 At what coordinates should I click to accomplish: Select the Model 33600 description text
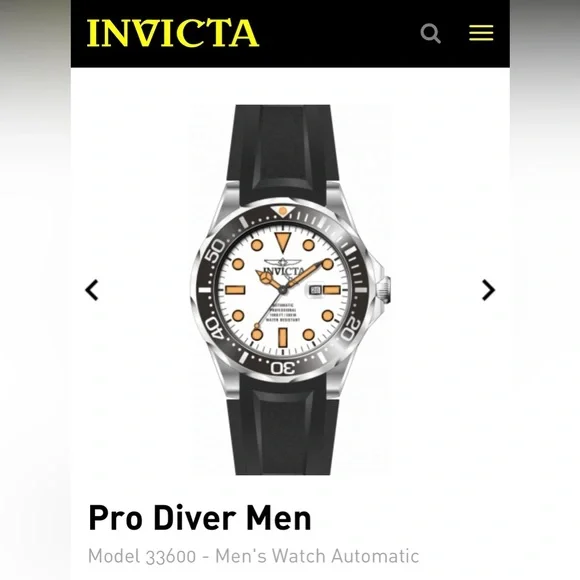[x=253, y=556]
